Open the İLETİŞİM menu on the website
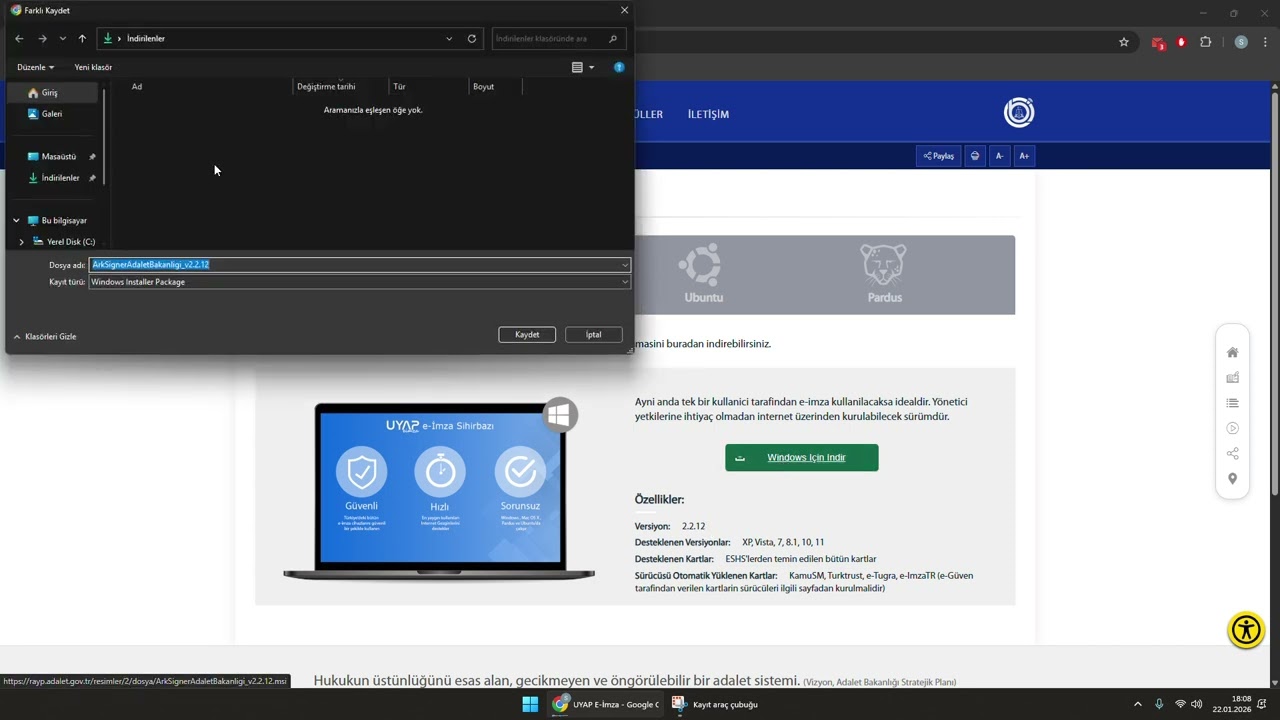Image resolution: width=1280 pixels, height=720 pixels. coord(708,114)
